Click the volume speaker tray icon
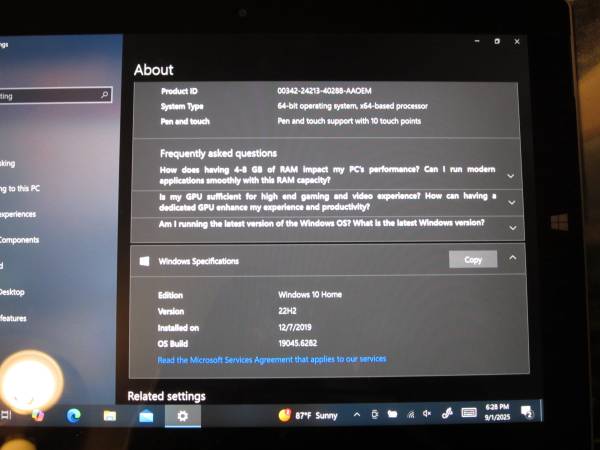The image size is (600, 450). (x=427, y=413)
